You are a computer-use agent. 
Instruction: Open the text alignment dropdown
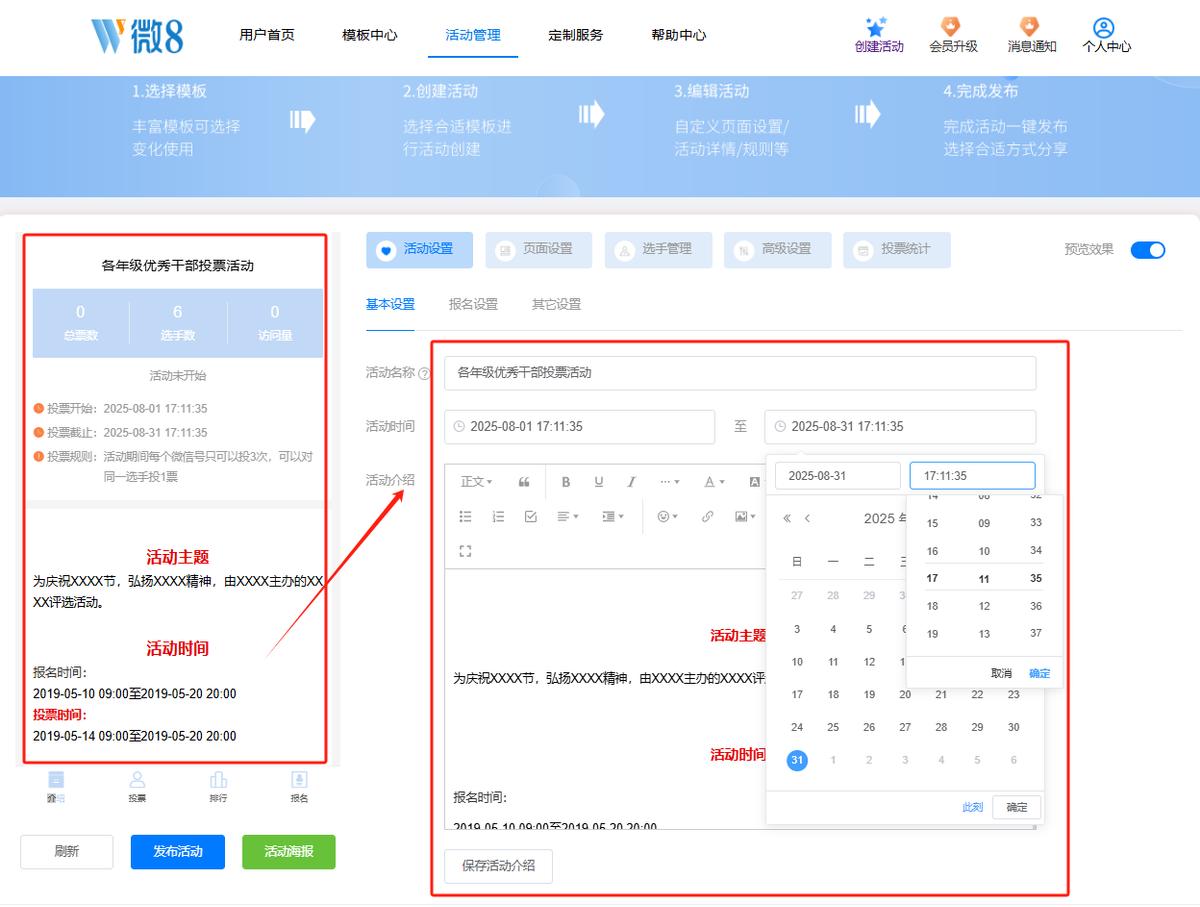tap(568, 516)
